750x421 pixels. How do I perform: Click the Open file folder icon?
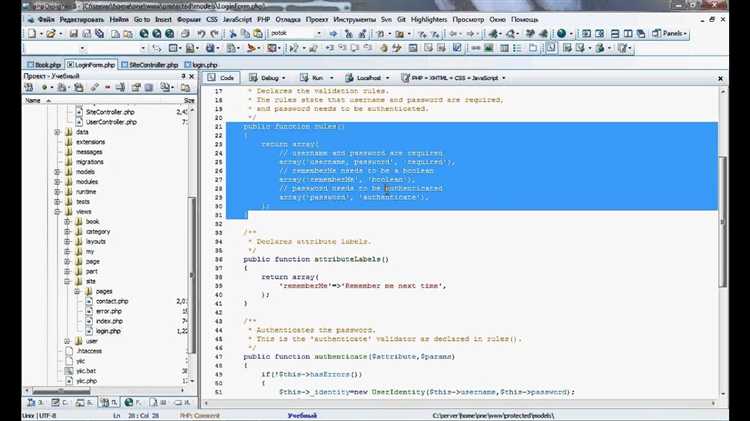(51, 33)
